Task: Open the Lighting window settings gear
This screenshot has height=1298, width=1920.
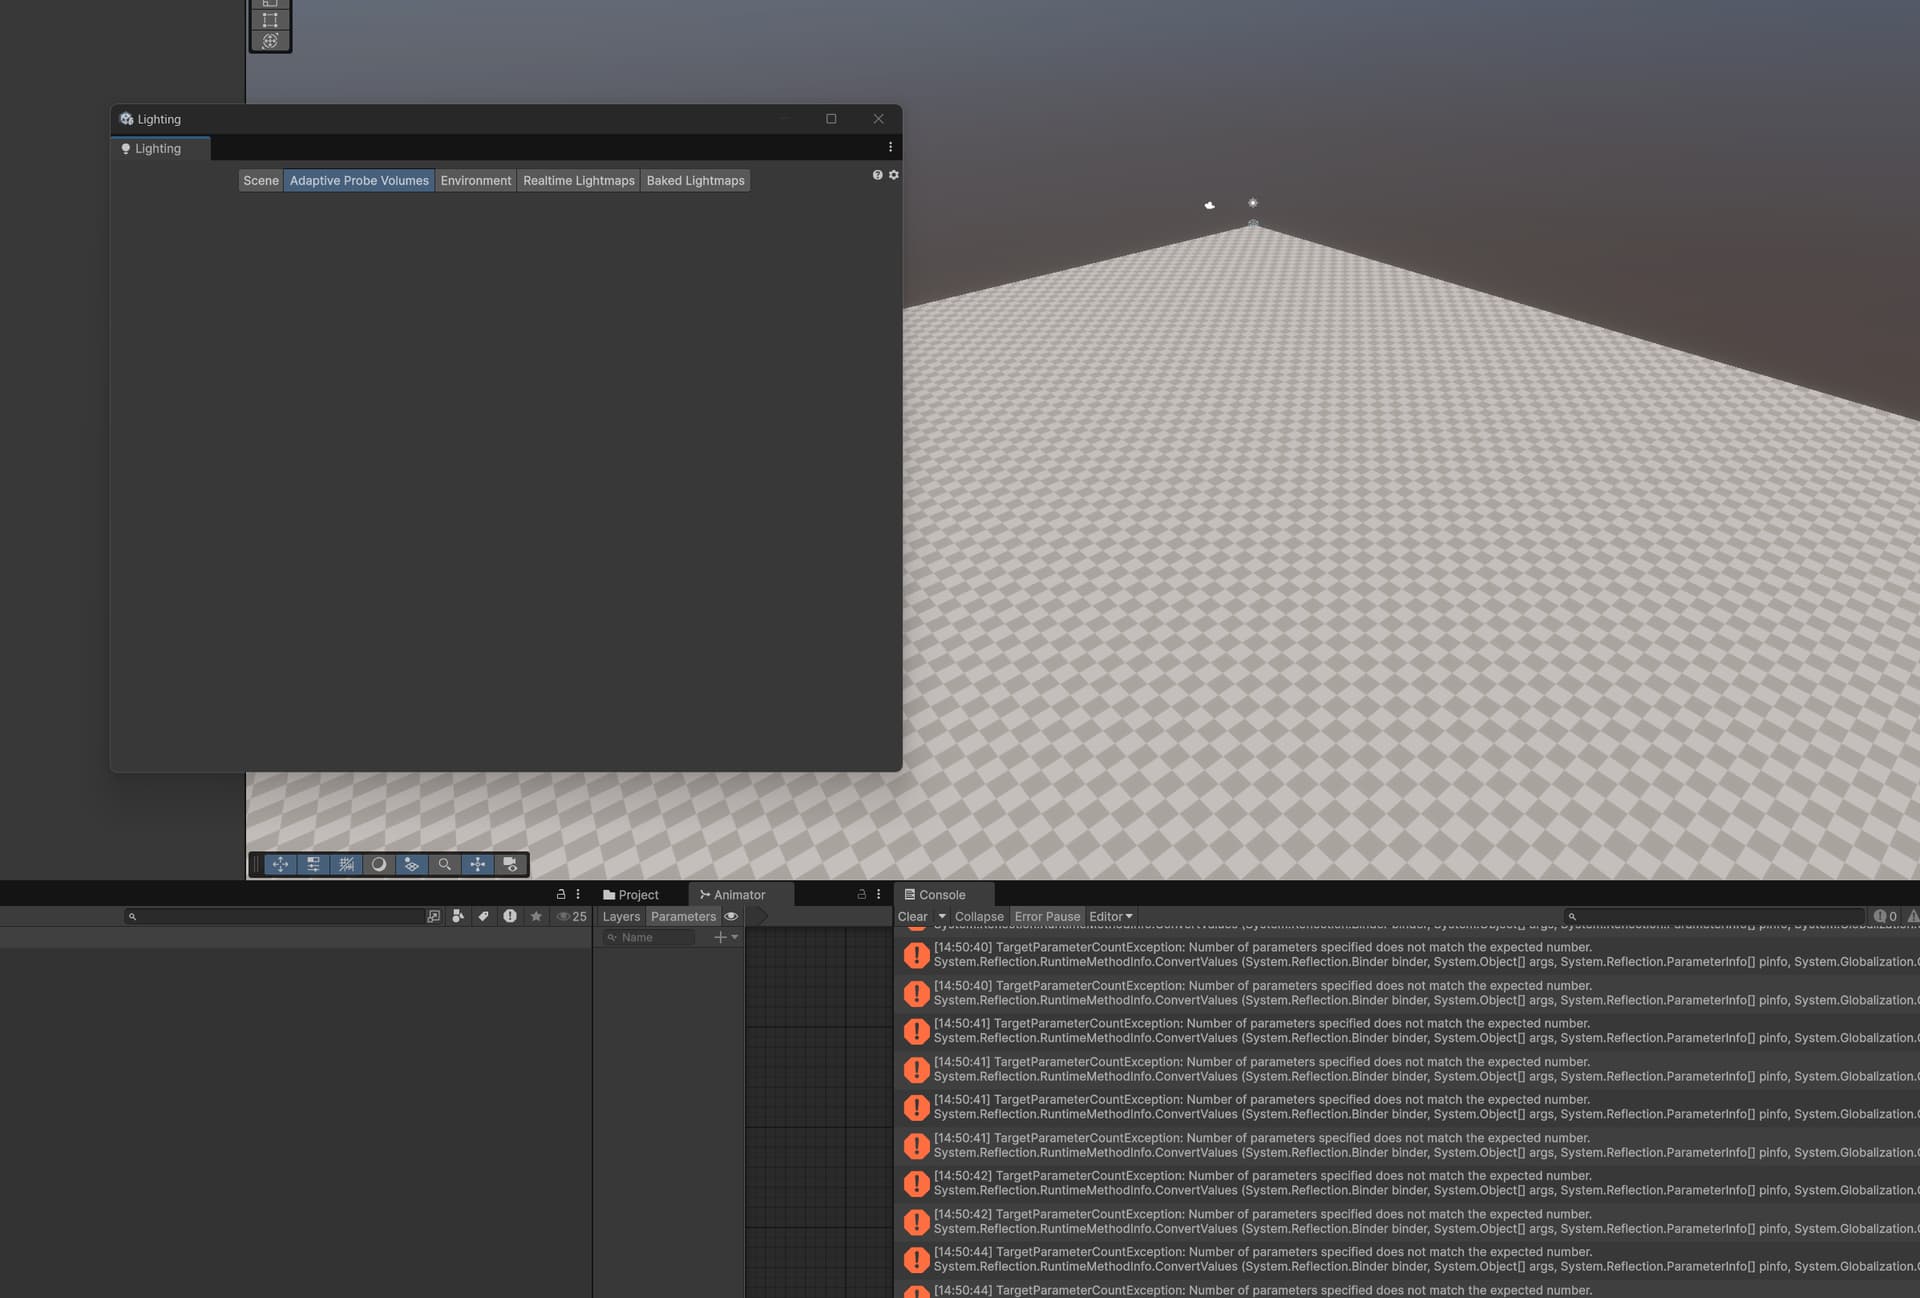Action: (x=893, y=174)
